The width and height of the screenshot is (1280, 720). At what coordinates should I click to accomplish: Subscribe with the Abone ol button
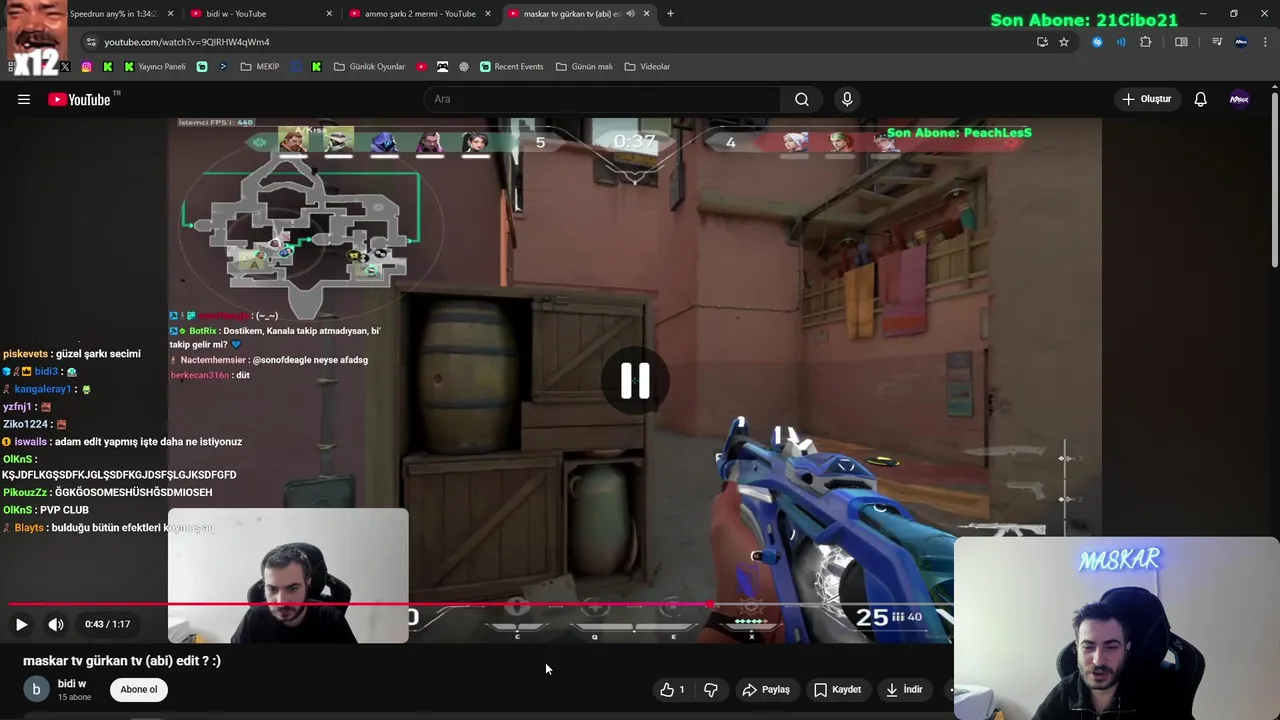tap(139, 689)
